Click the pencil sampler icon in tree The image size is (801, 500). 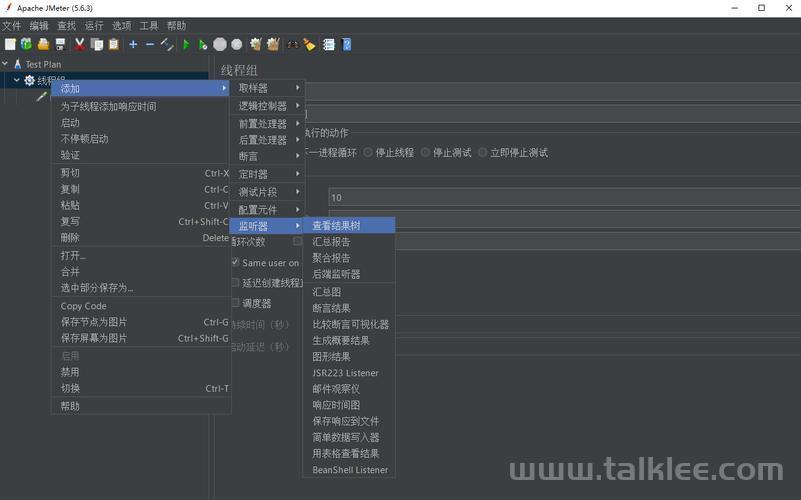coord(41,97)
